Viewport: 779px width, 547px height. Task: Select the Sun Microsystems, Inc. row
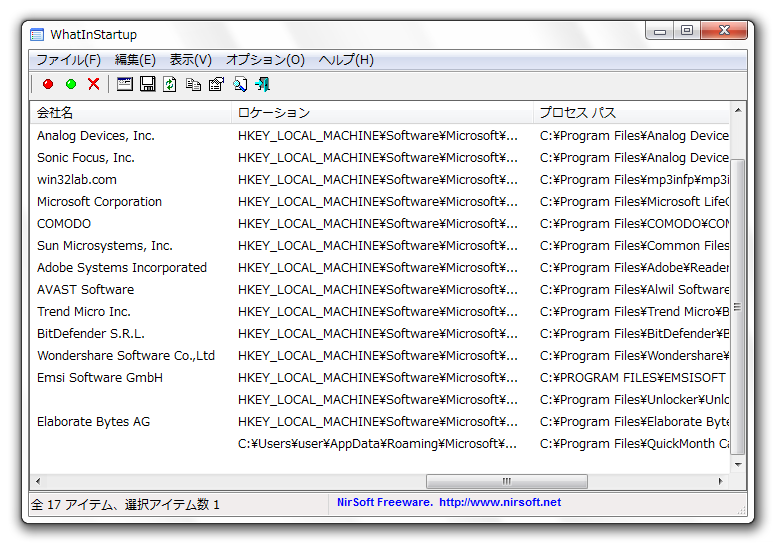coord(380,245)
